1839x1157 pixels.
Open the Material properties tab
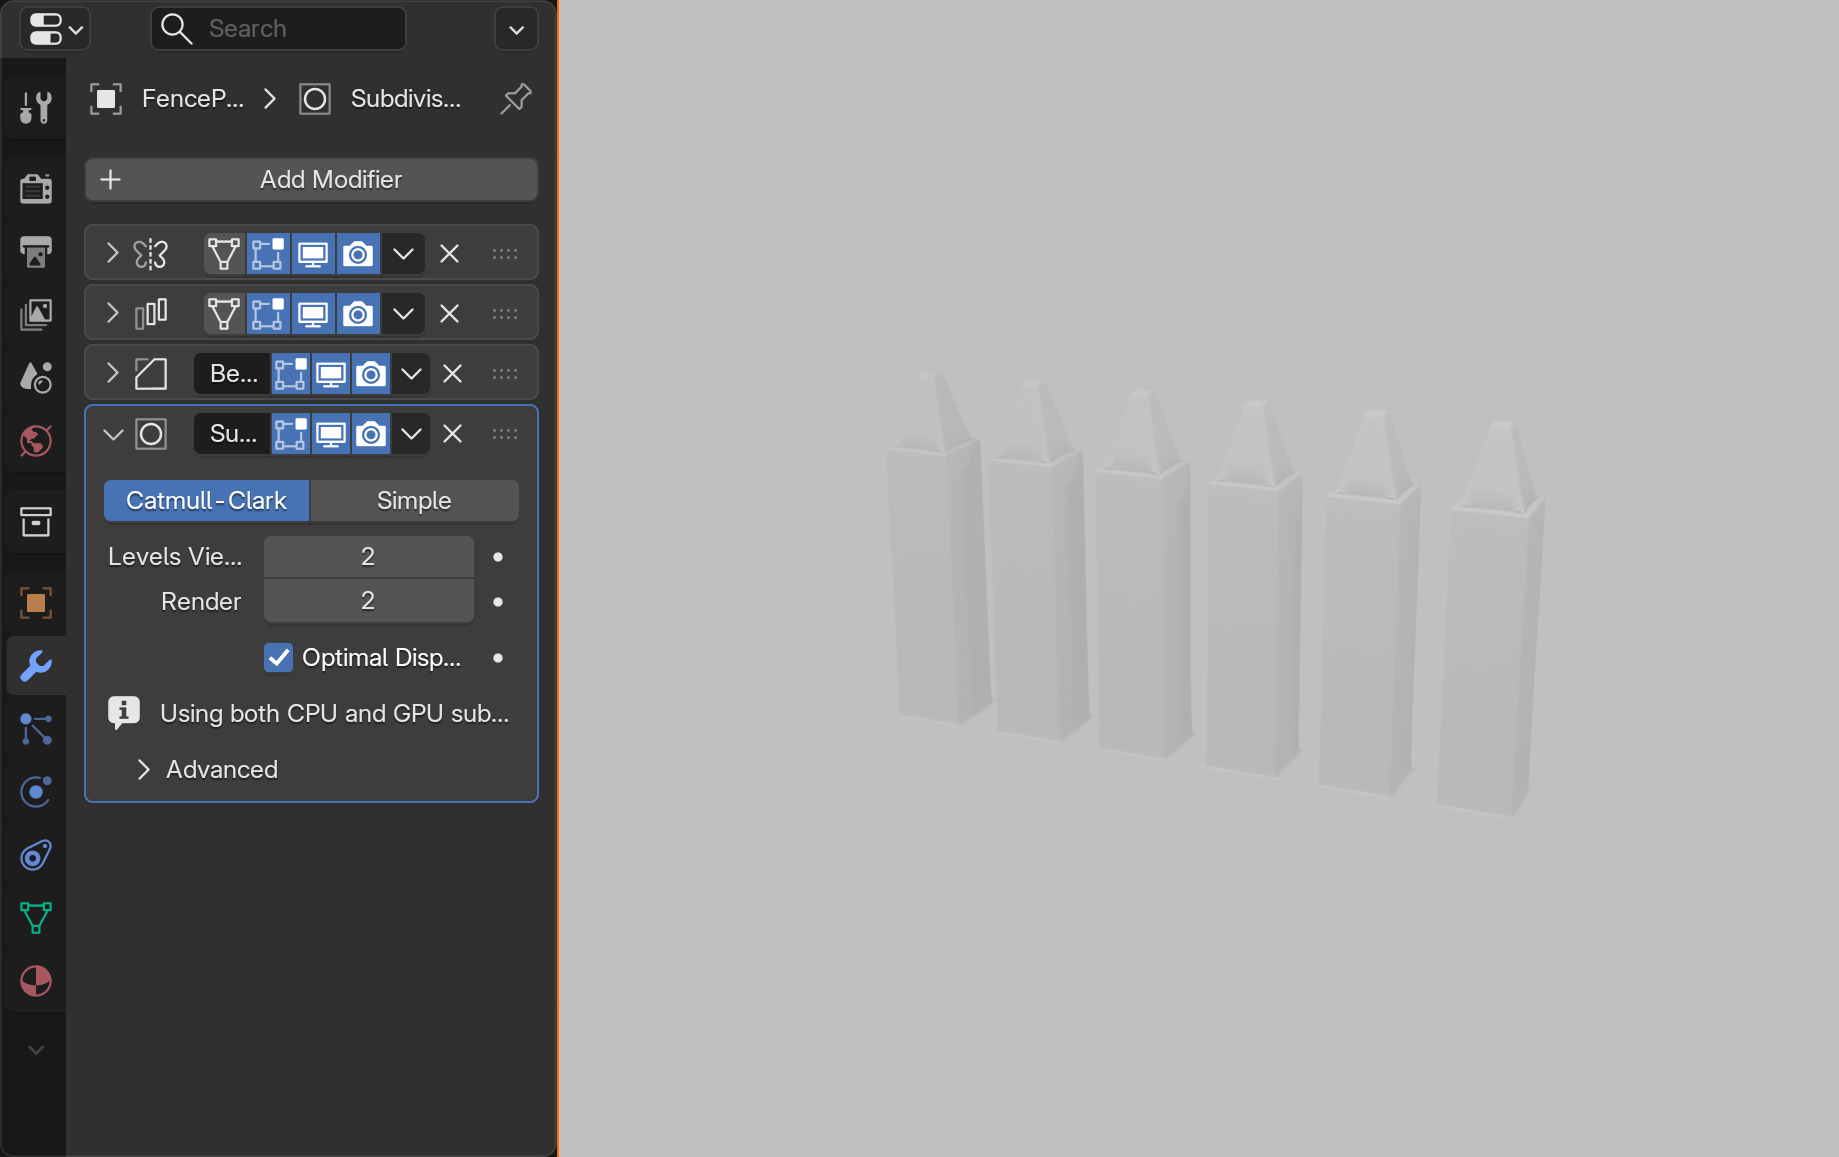[x=36, y=981]
